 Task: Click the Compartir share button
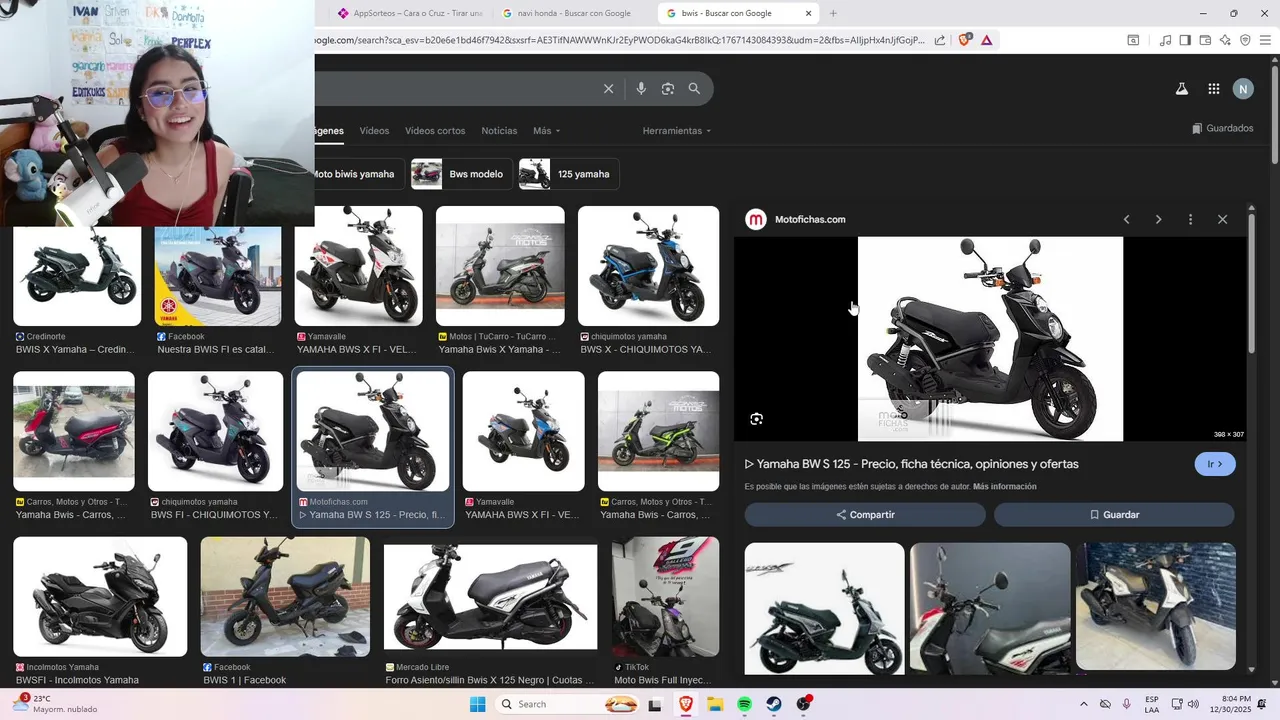coord(865,515)
